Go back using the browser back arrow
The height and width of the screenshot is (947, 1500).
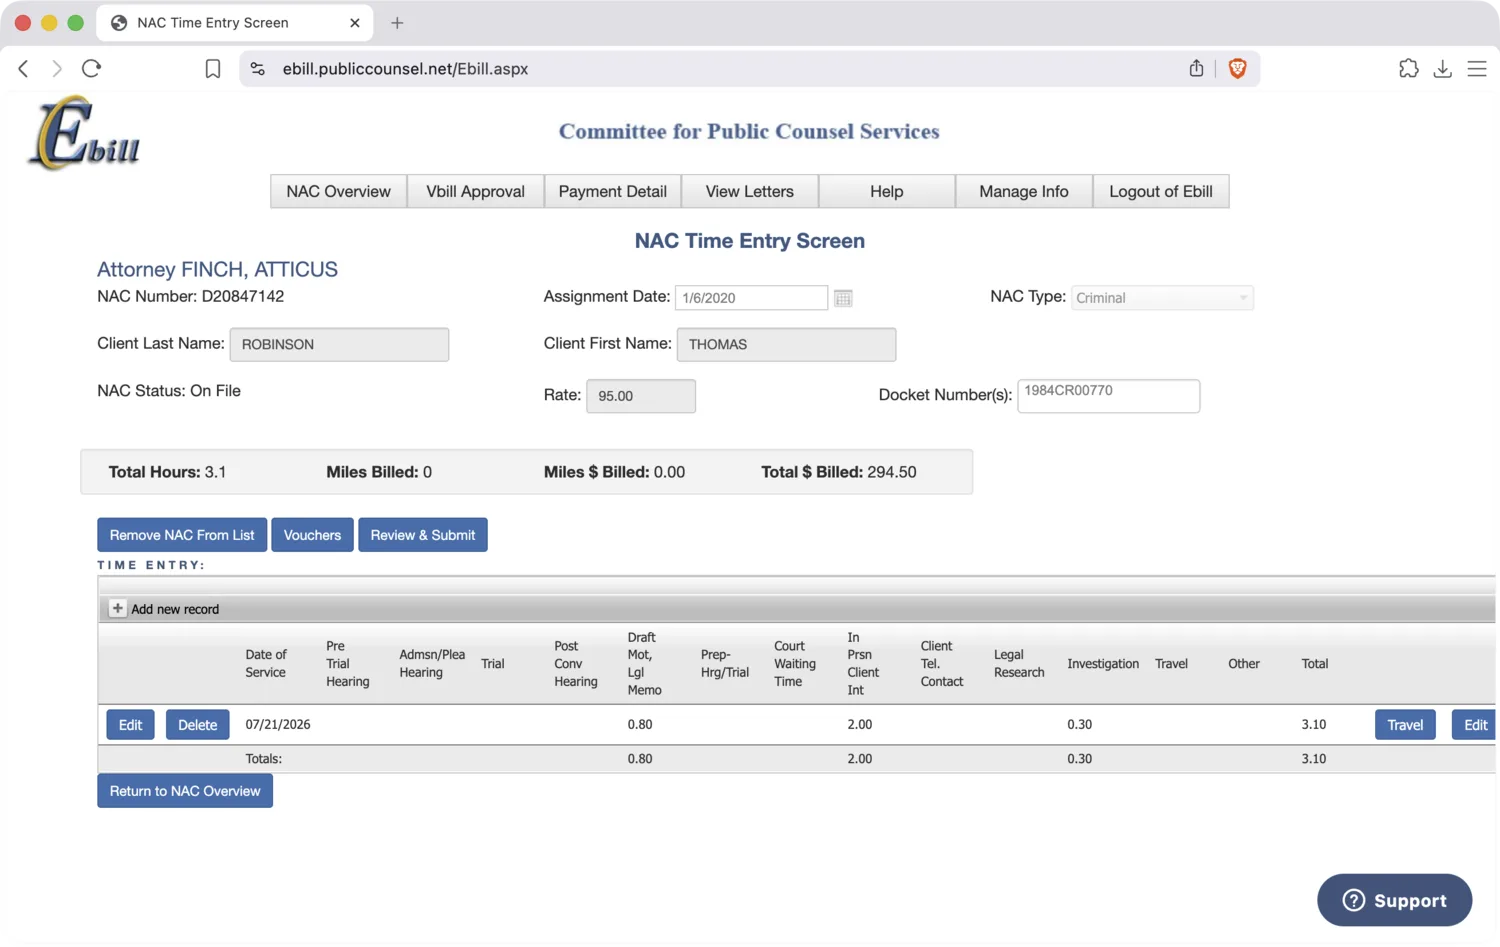click(x=23, y=68)
